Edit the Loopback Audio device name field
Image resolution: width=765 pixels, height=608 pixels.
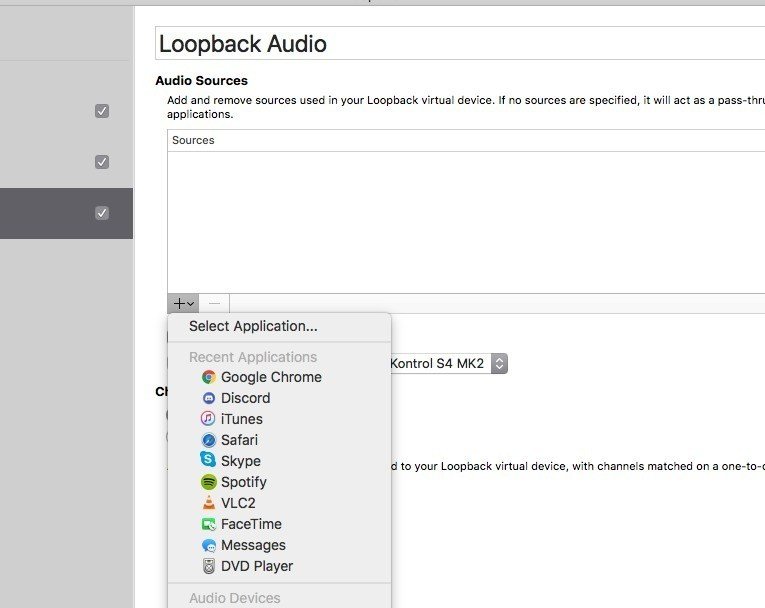click(x=460, y=43)
